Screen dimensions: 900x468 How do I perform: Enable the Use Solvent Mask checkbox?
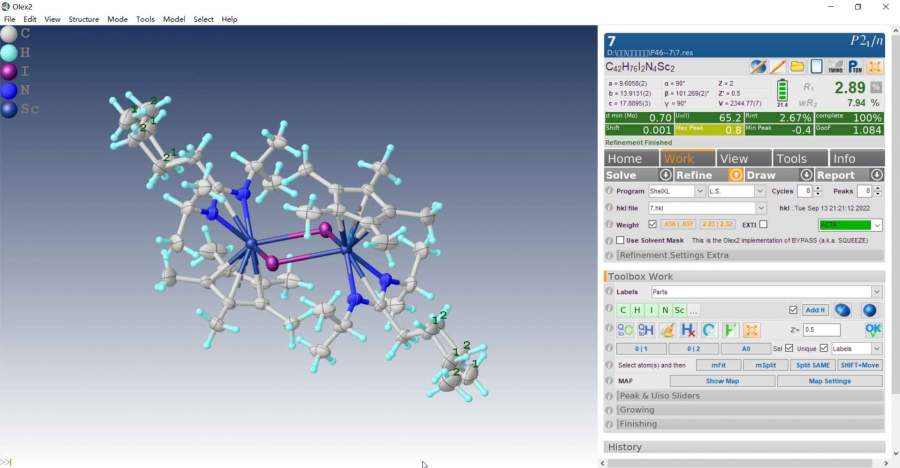point(620,241)
